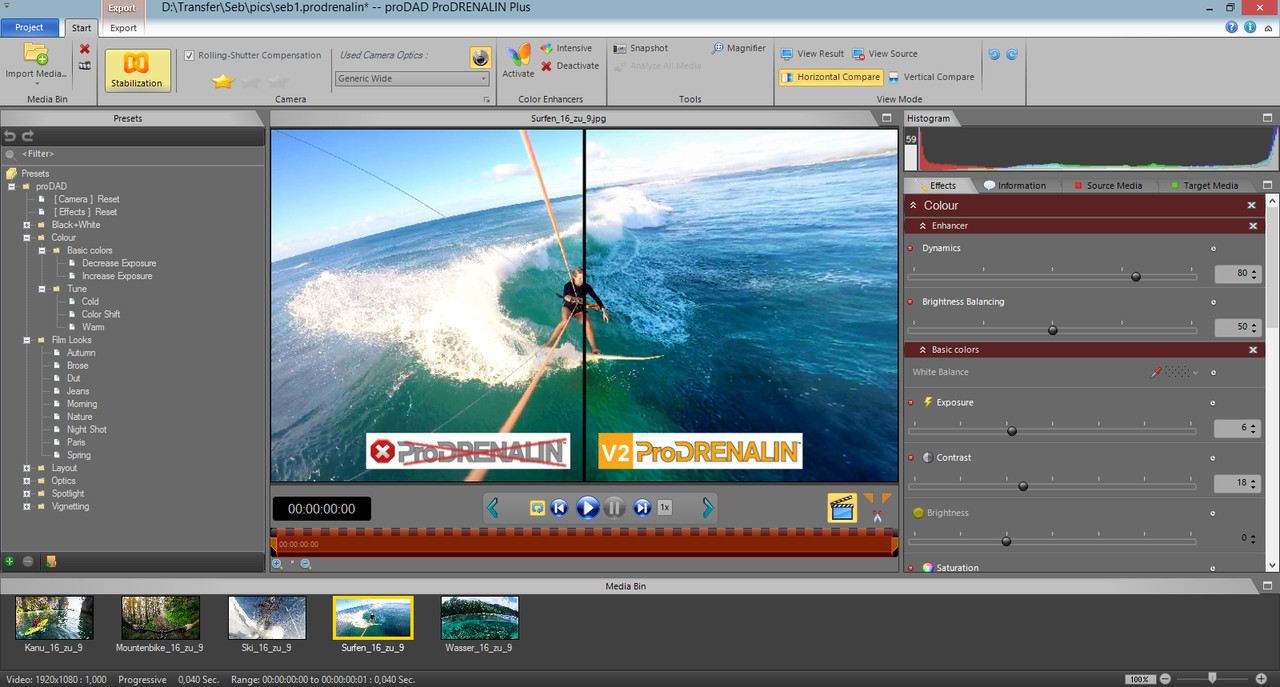1280x687 pixels.
Task: Collapse the Basic colors effects section
Action: coord(922,350)
